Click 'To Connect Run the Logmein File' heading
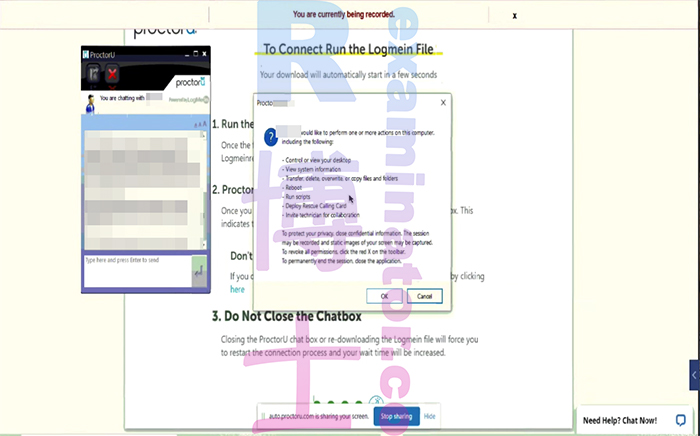 348,49
